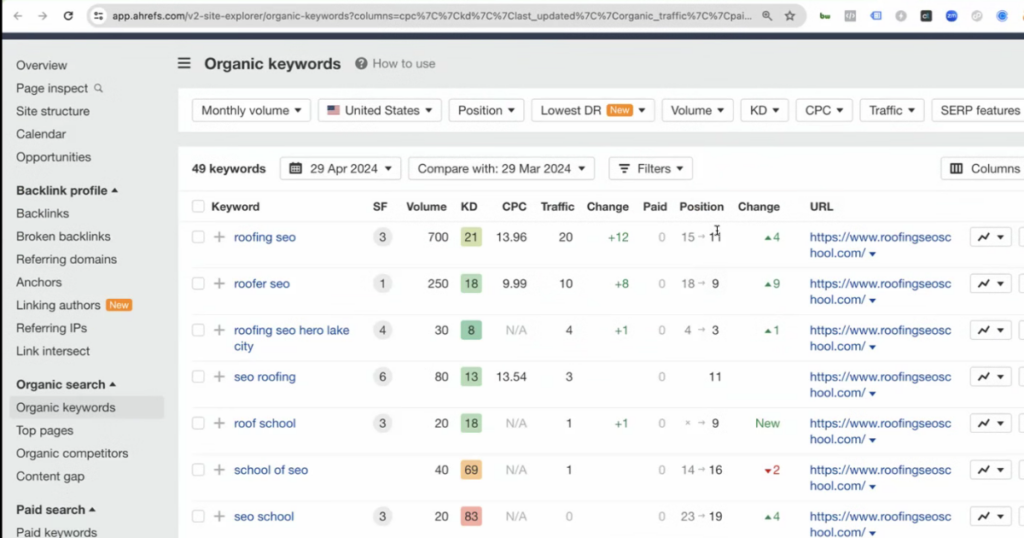1024x538 pixels.
Task: Add the roofer seo keyword with the plus icon
Action: [x=219, y=283]
